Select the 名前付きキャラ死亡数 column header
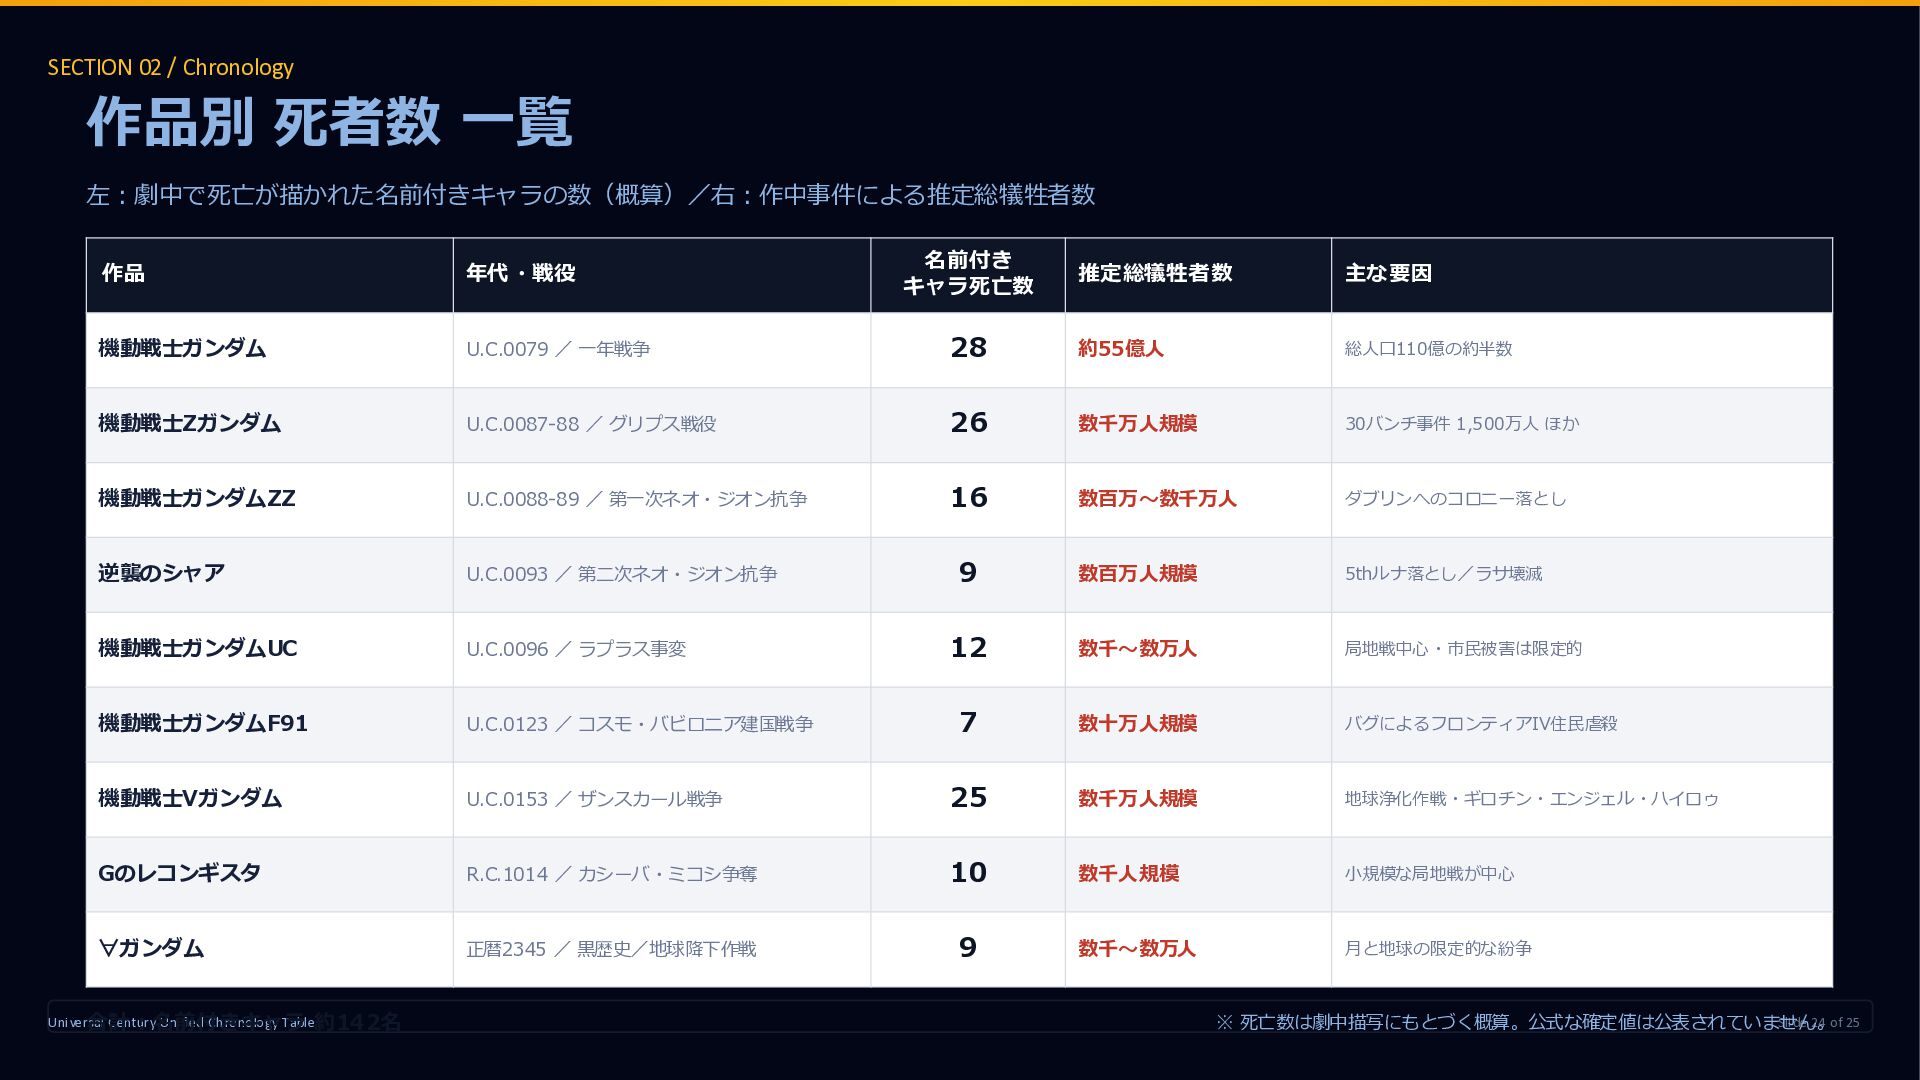Image resolution: width=1920 pixels, height=1080 pixels. pyautogui.click(x=968, y=273)
